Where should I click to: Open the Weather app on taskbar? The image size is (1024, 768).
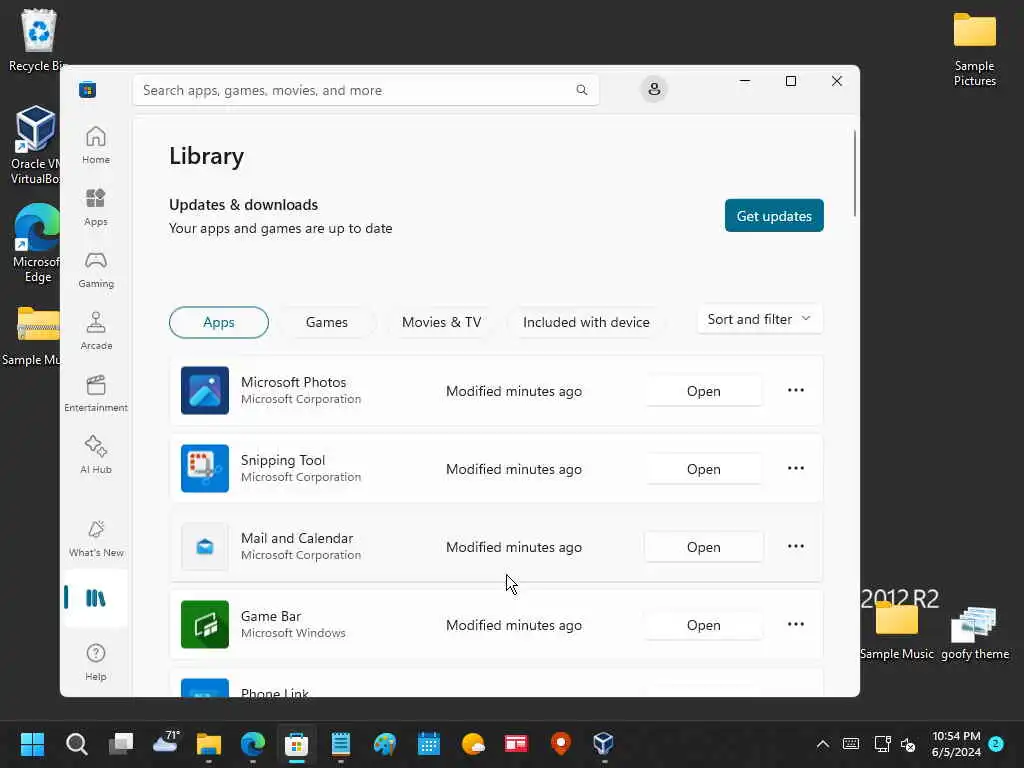[473, 744]
